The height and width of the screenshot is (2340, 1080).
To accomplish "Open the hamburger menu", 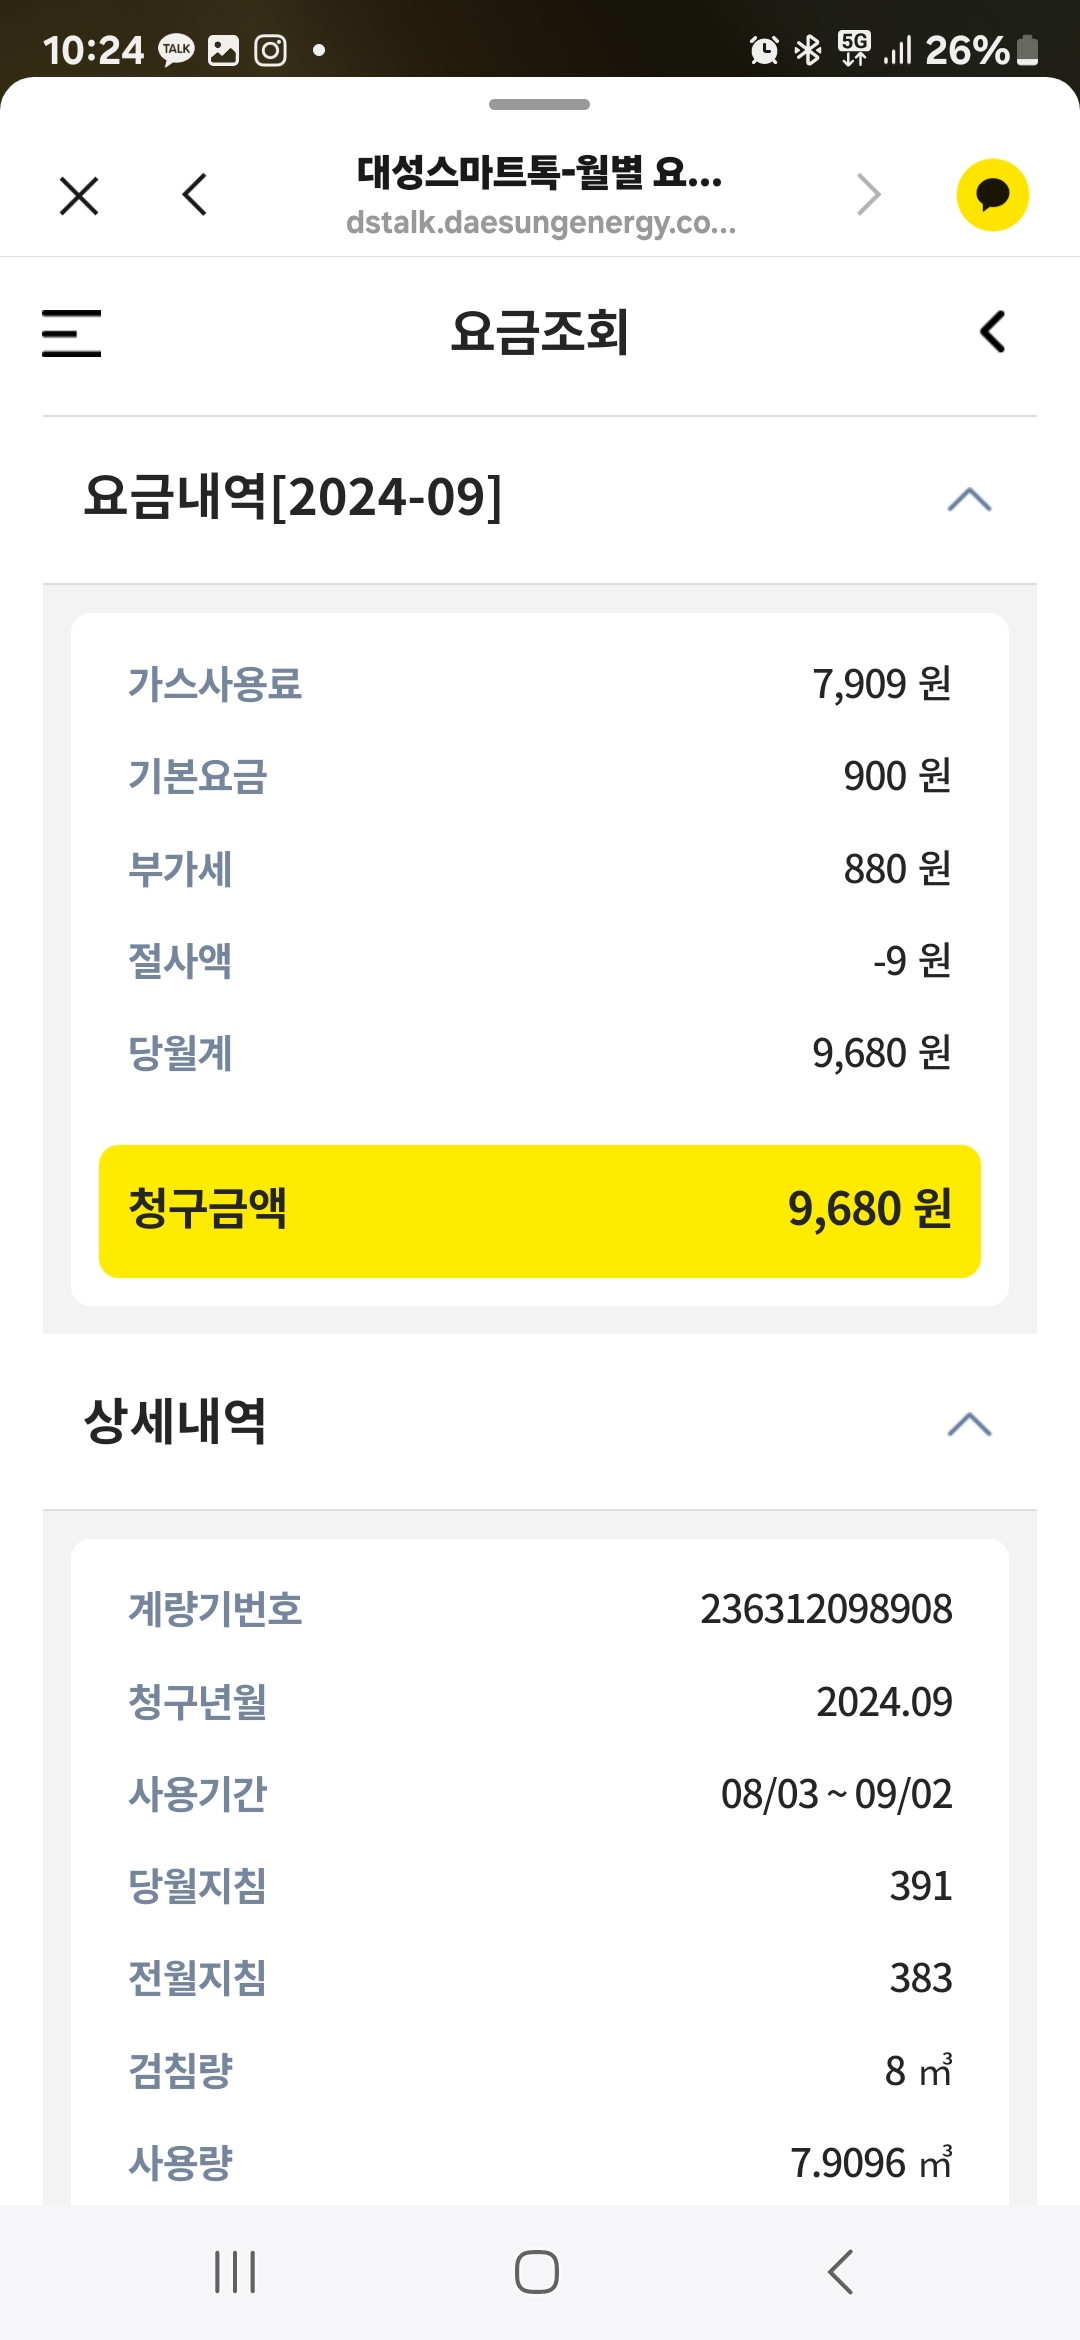I will point(72,333).
